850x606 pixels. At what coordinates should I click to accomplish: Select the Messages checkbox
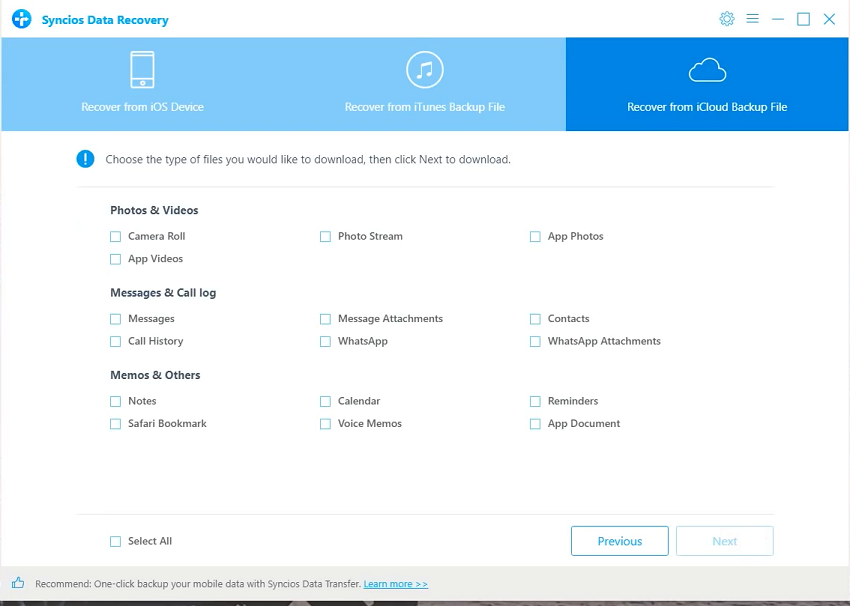pos(115,319)
